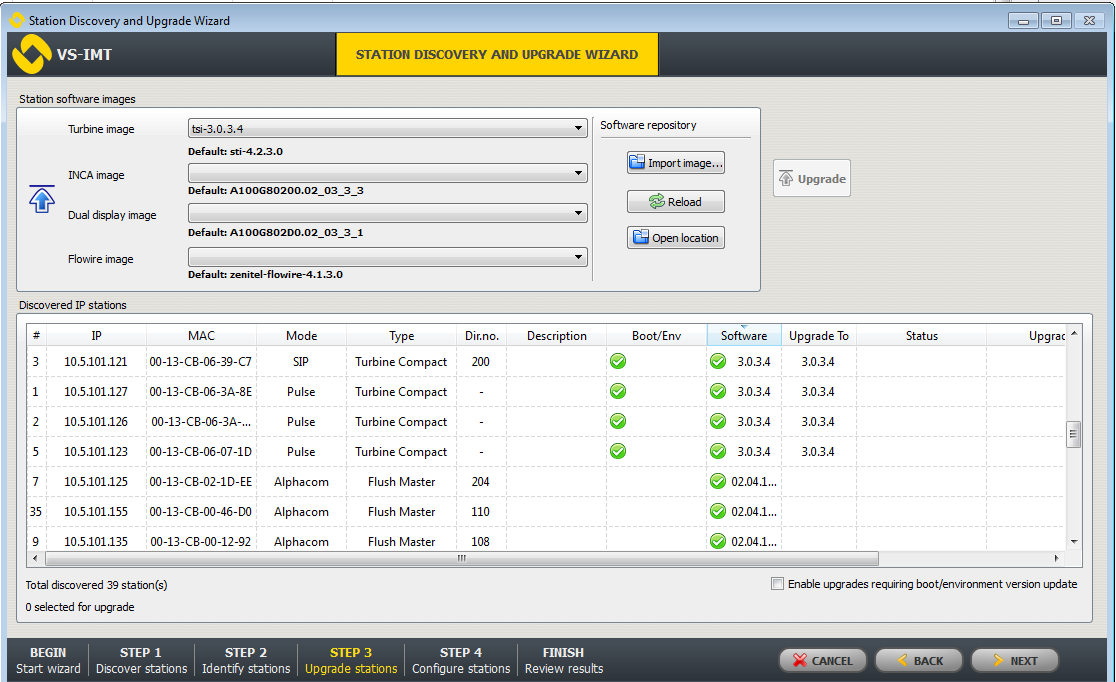Switch to Step 2 Identify stations
Screen dimensions: 1116x682
(246, 660)
